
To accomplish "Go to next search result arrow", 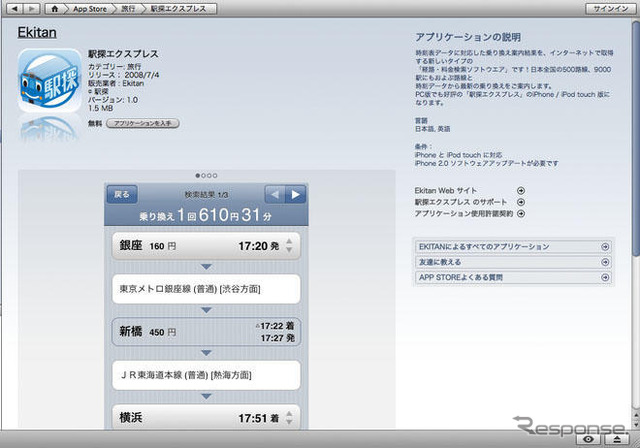I will pyautogui.click(x=296, y=195).
